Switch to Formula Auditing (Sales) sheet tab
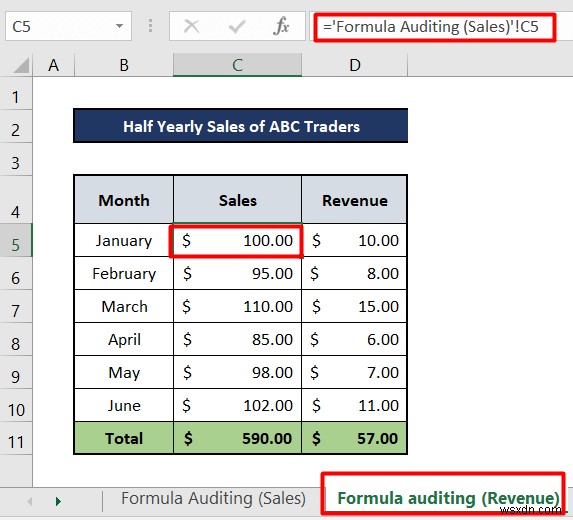 (x=213, y=498)
